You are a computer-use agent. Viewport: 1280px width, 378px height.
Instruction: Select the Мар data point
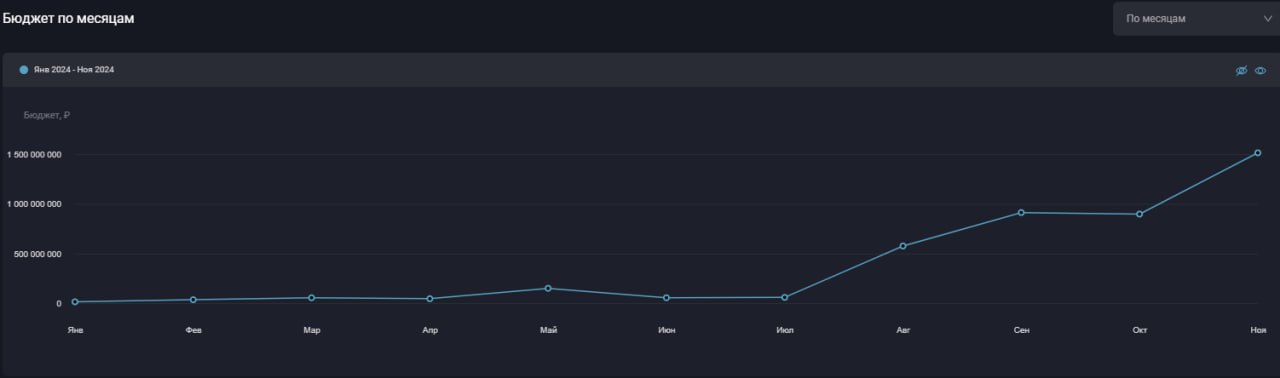pyautogui.click(x=312, y=297)
